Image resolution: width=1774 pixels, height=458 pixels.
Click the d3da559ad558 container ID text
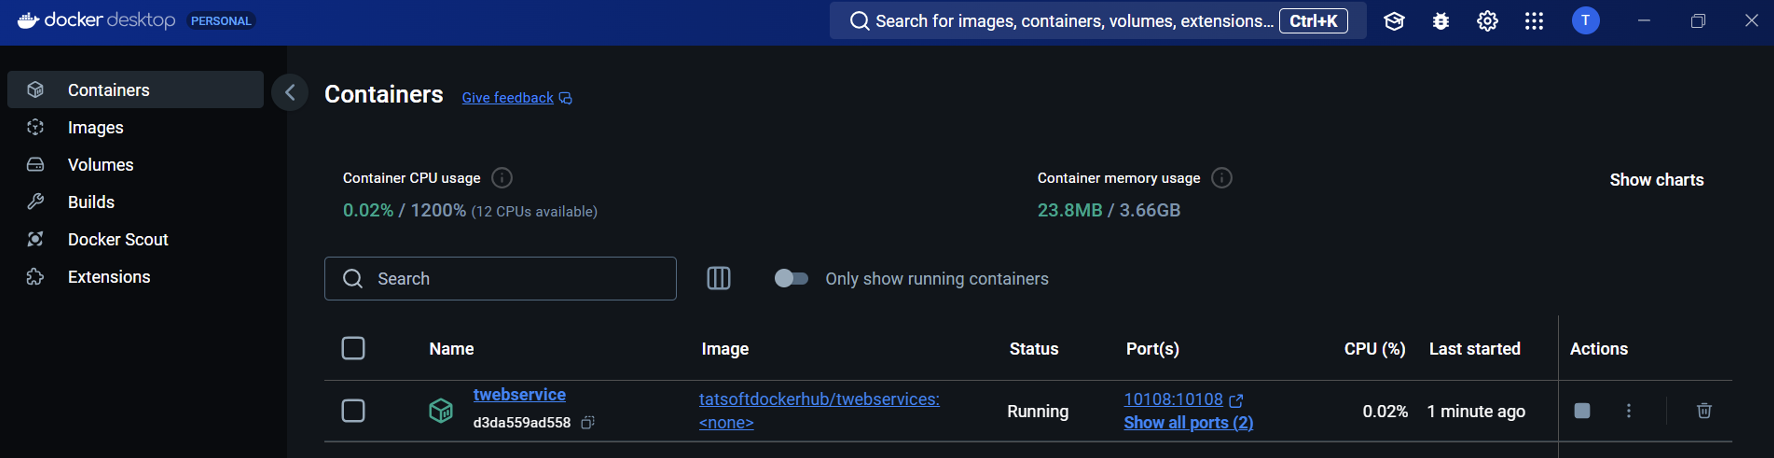click(x=522, y=423)
